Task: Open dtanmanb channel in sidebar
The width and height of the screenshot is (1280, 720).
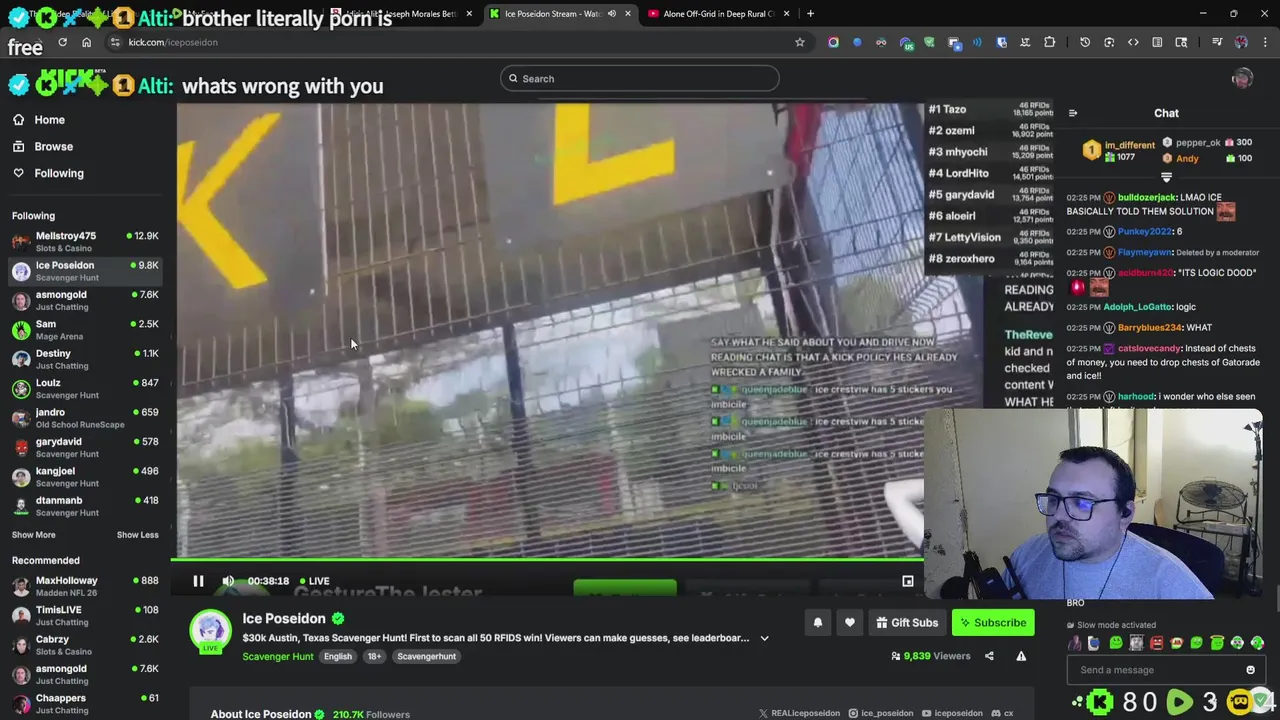Action: [x=85, y=506]
